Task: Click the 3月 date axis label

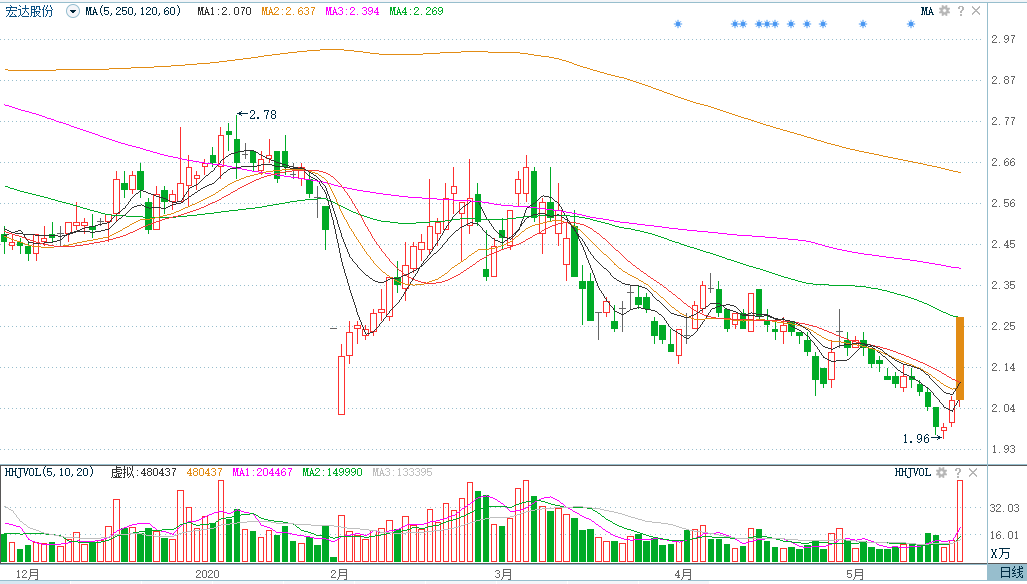Action: coord(503,574)
